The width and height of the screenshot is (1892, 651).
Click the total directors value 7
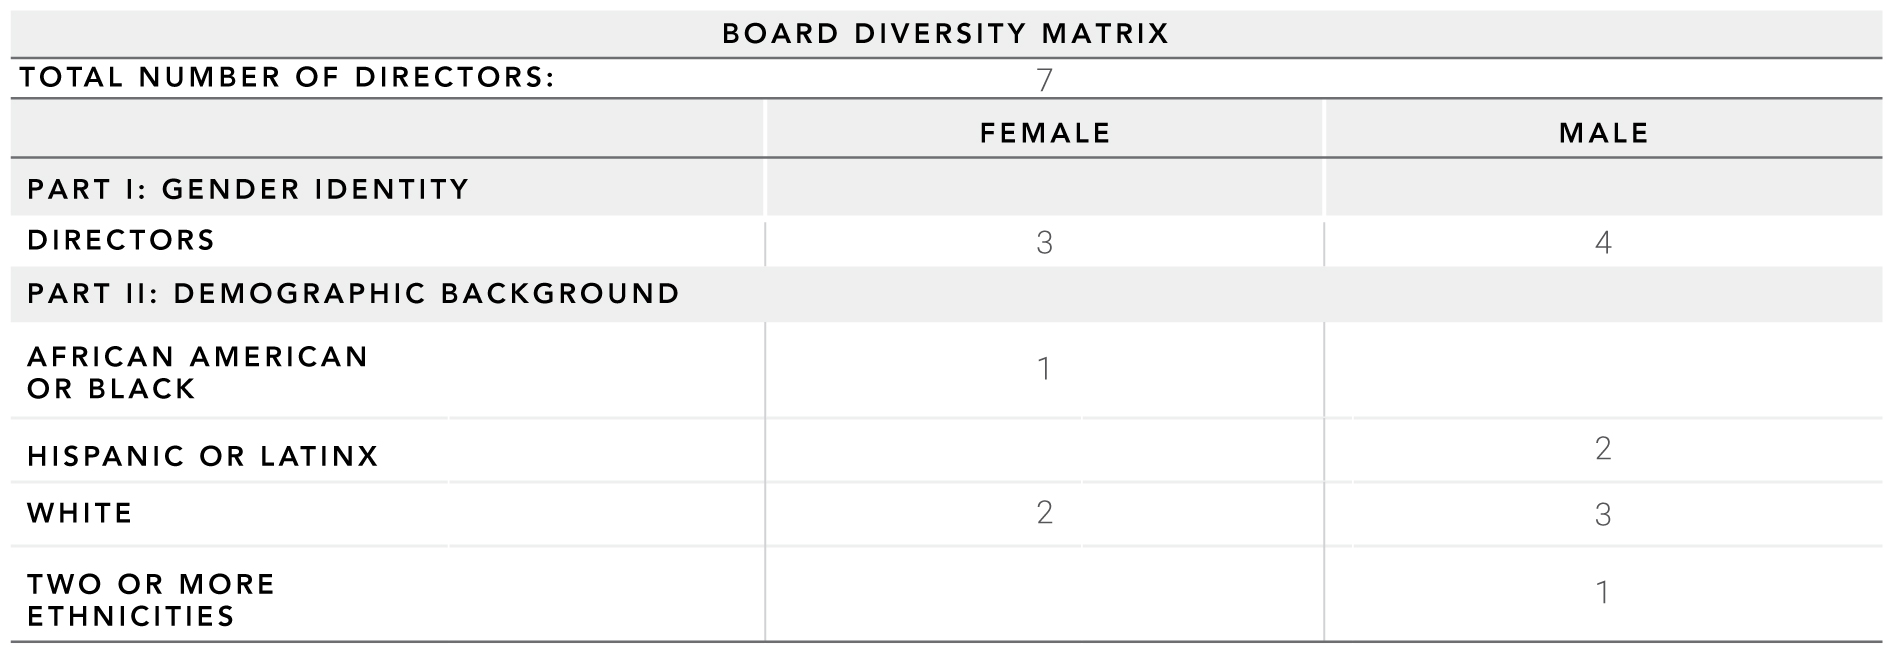pos(1044,80)
